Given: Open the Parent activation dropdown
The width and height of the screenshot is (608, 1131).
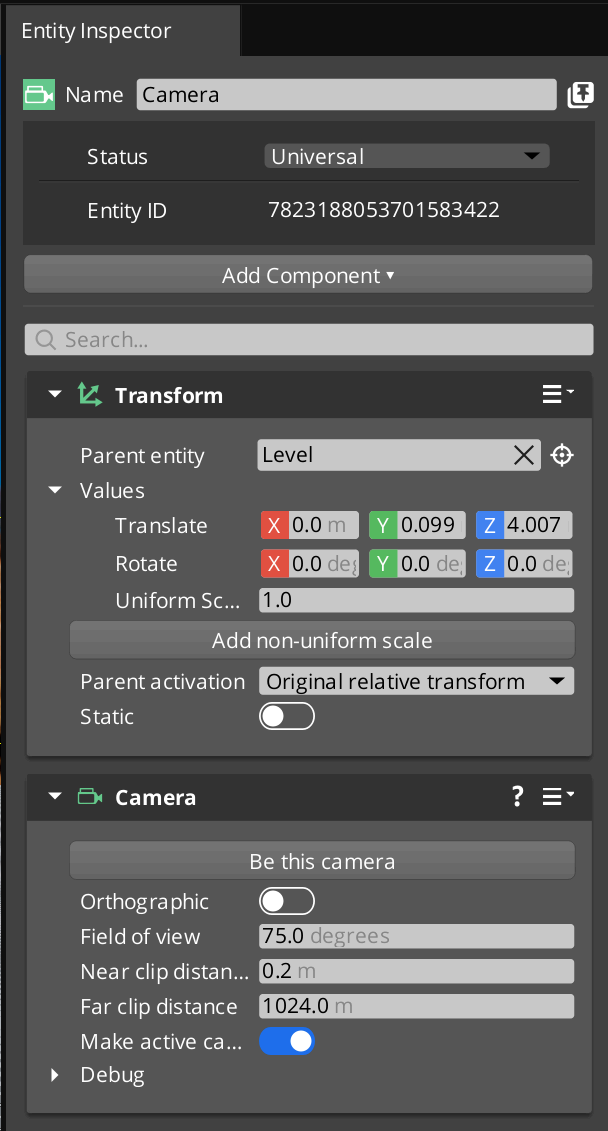Looking at the screenshot, I should tap(416, 682).
